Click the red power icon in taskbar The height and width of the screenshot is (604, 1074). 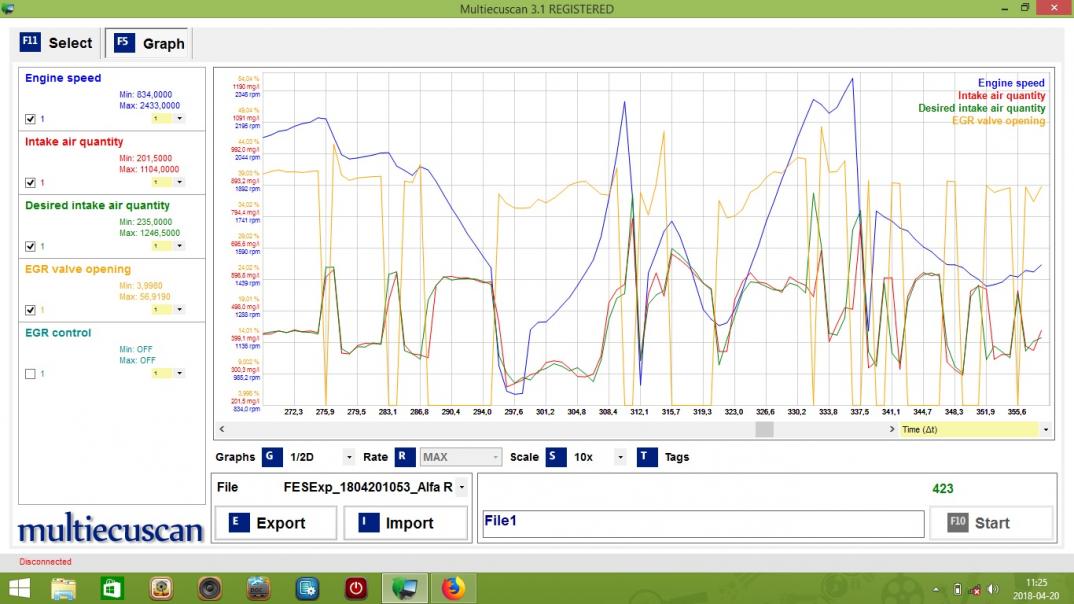point(356,588)
